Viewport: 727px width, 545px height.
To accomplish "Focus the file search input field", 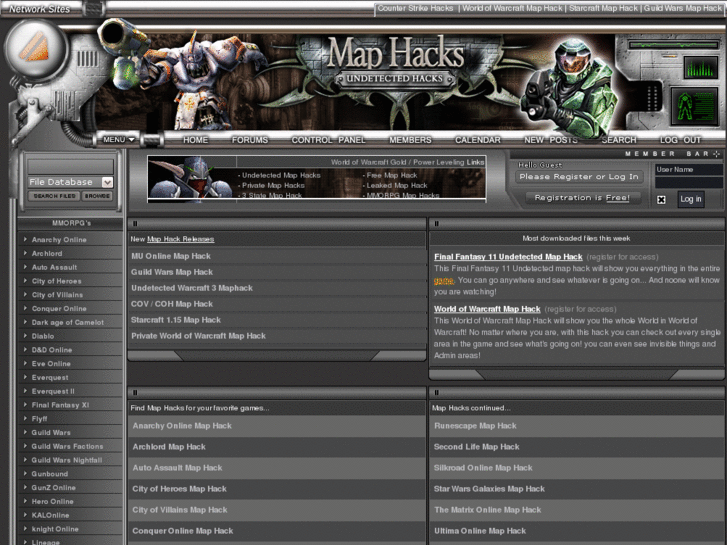I will click(x=70, y=167).
